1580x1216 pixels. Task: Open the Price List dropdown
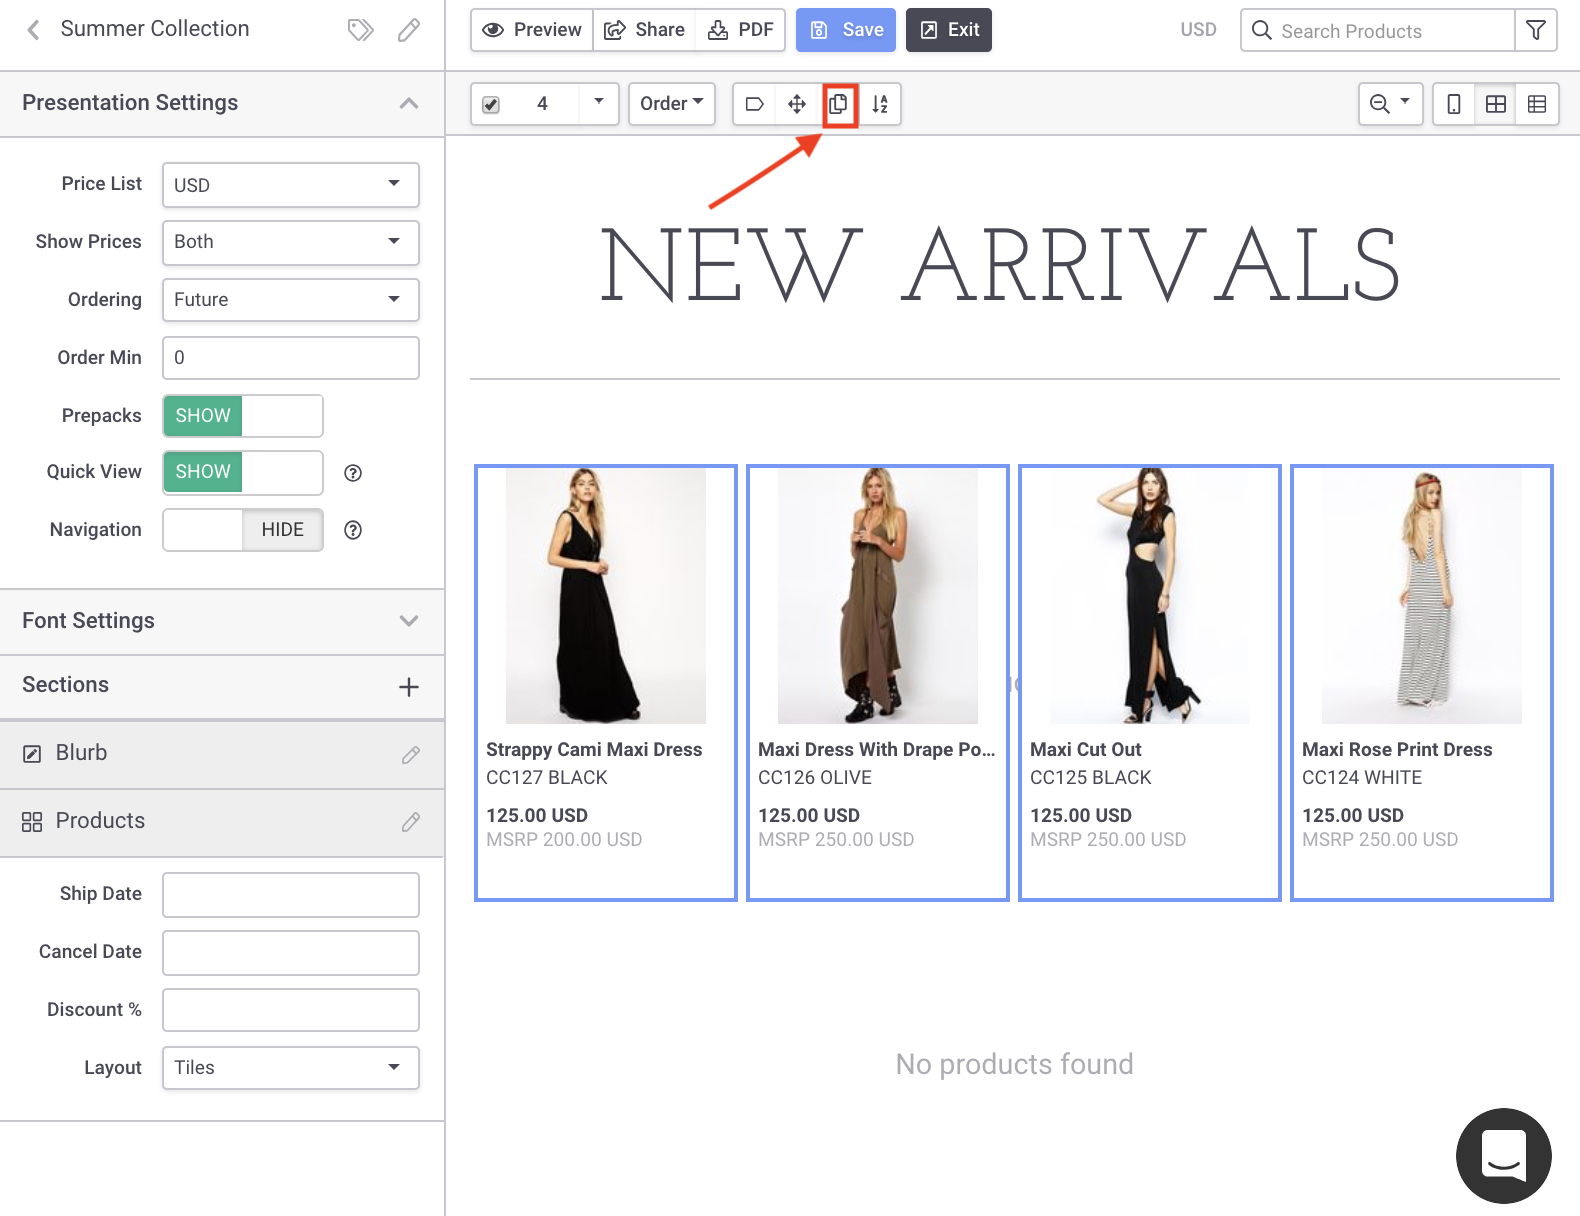(291, 185)
